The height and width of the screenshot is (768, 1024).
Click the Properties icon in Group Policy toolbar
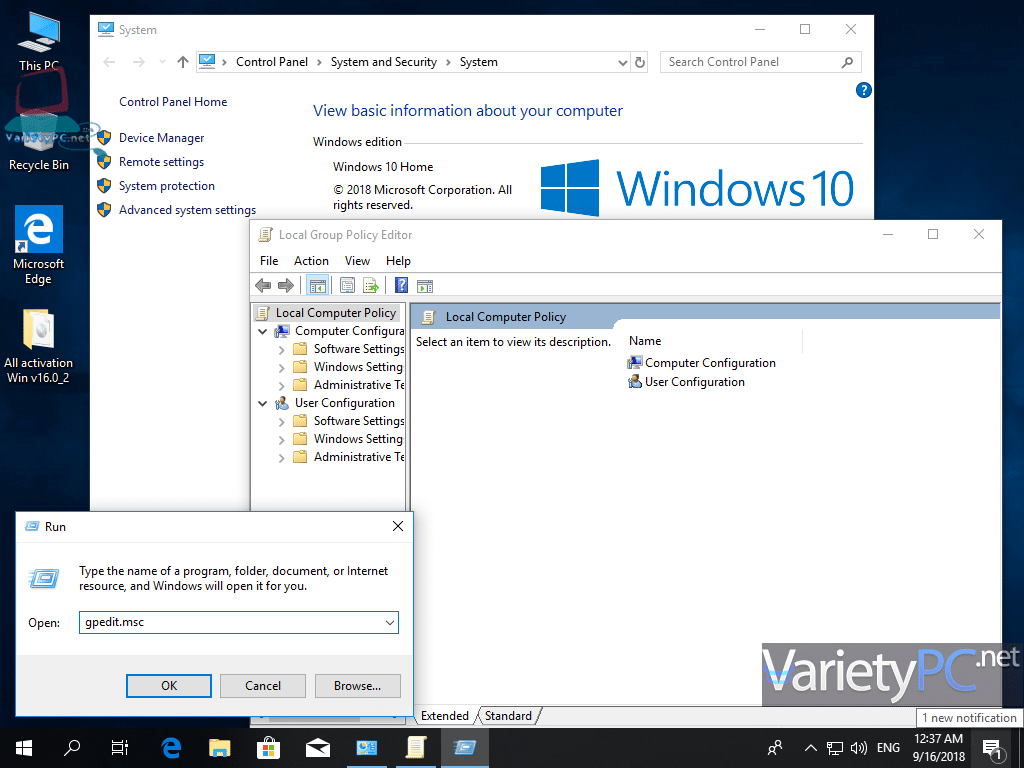click(347, 285)
